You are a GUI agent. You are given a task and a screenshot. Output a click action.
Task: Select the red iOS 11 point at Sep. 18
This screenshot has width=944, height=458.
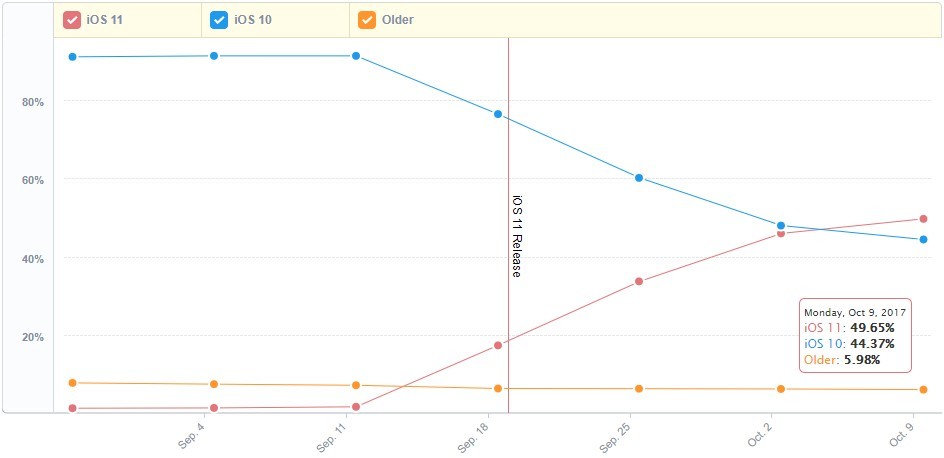(x=498, y=345)
